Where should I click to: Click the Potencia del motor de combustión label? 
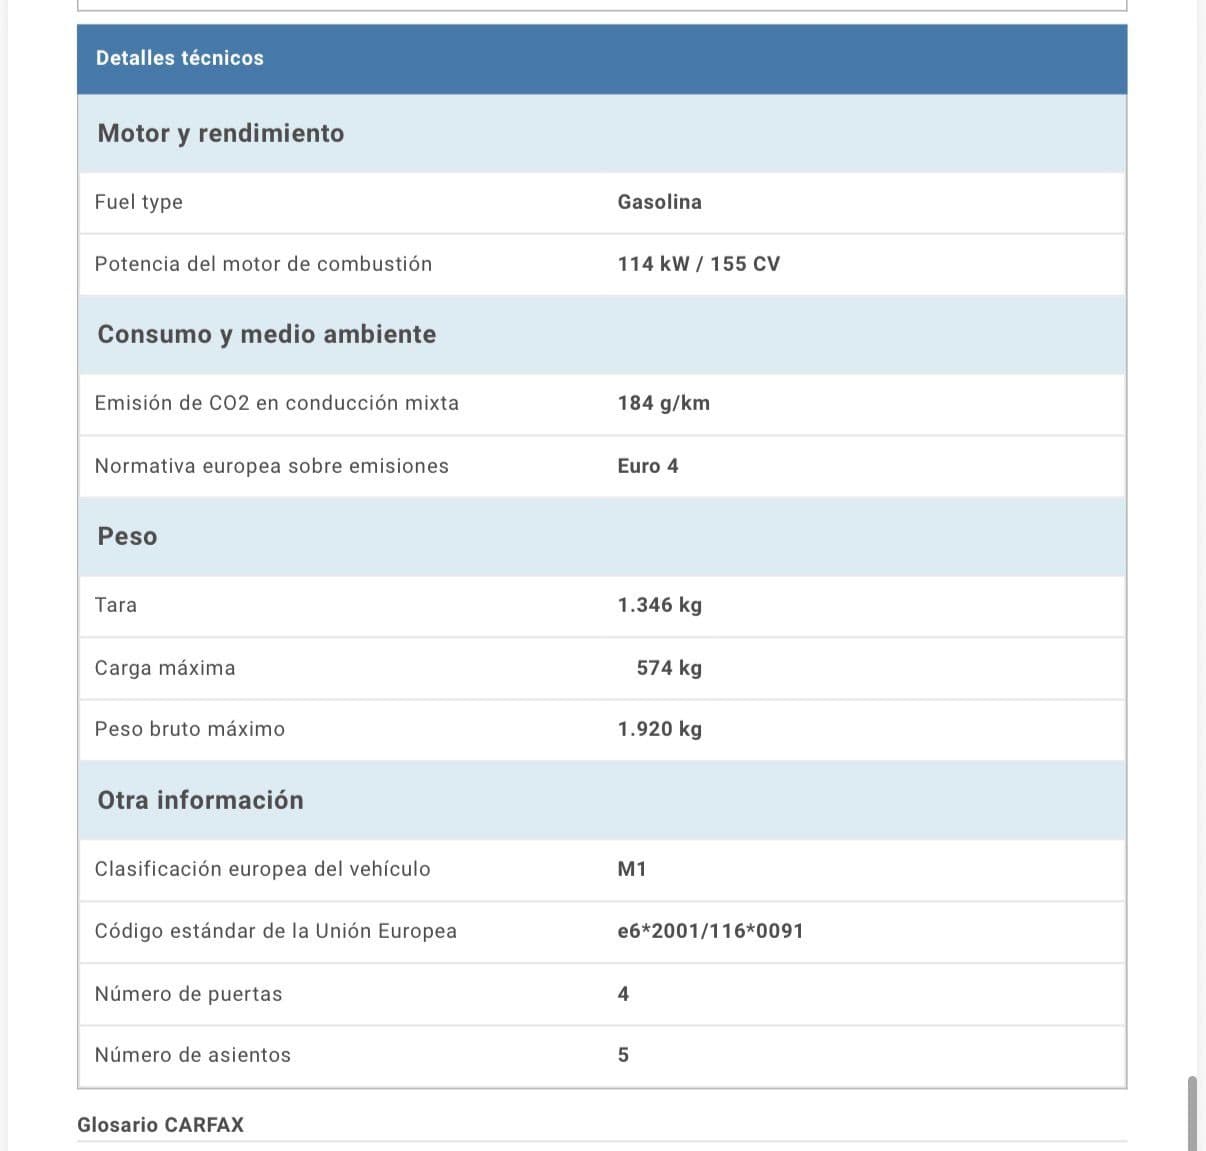(263, 264)
